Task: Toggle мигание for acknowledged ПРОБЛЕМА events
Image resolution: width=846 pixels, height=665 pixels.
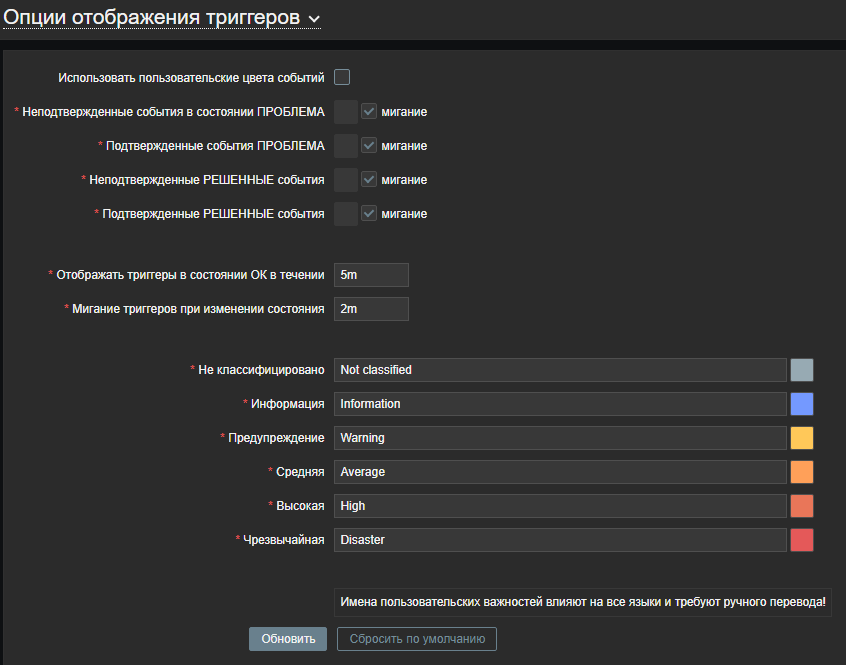Action: (x=369, y=146)
